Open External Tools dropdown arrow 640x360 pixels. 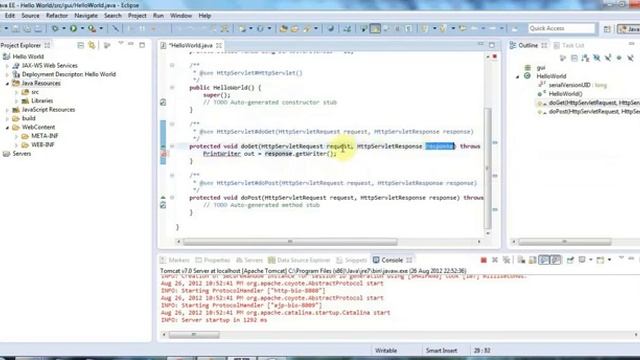tap(101, 29)
